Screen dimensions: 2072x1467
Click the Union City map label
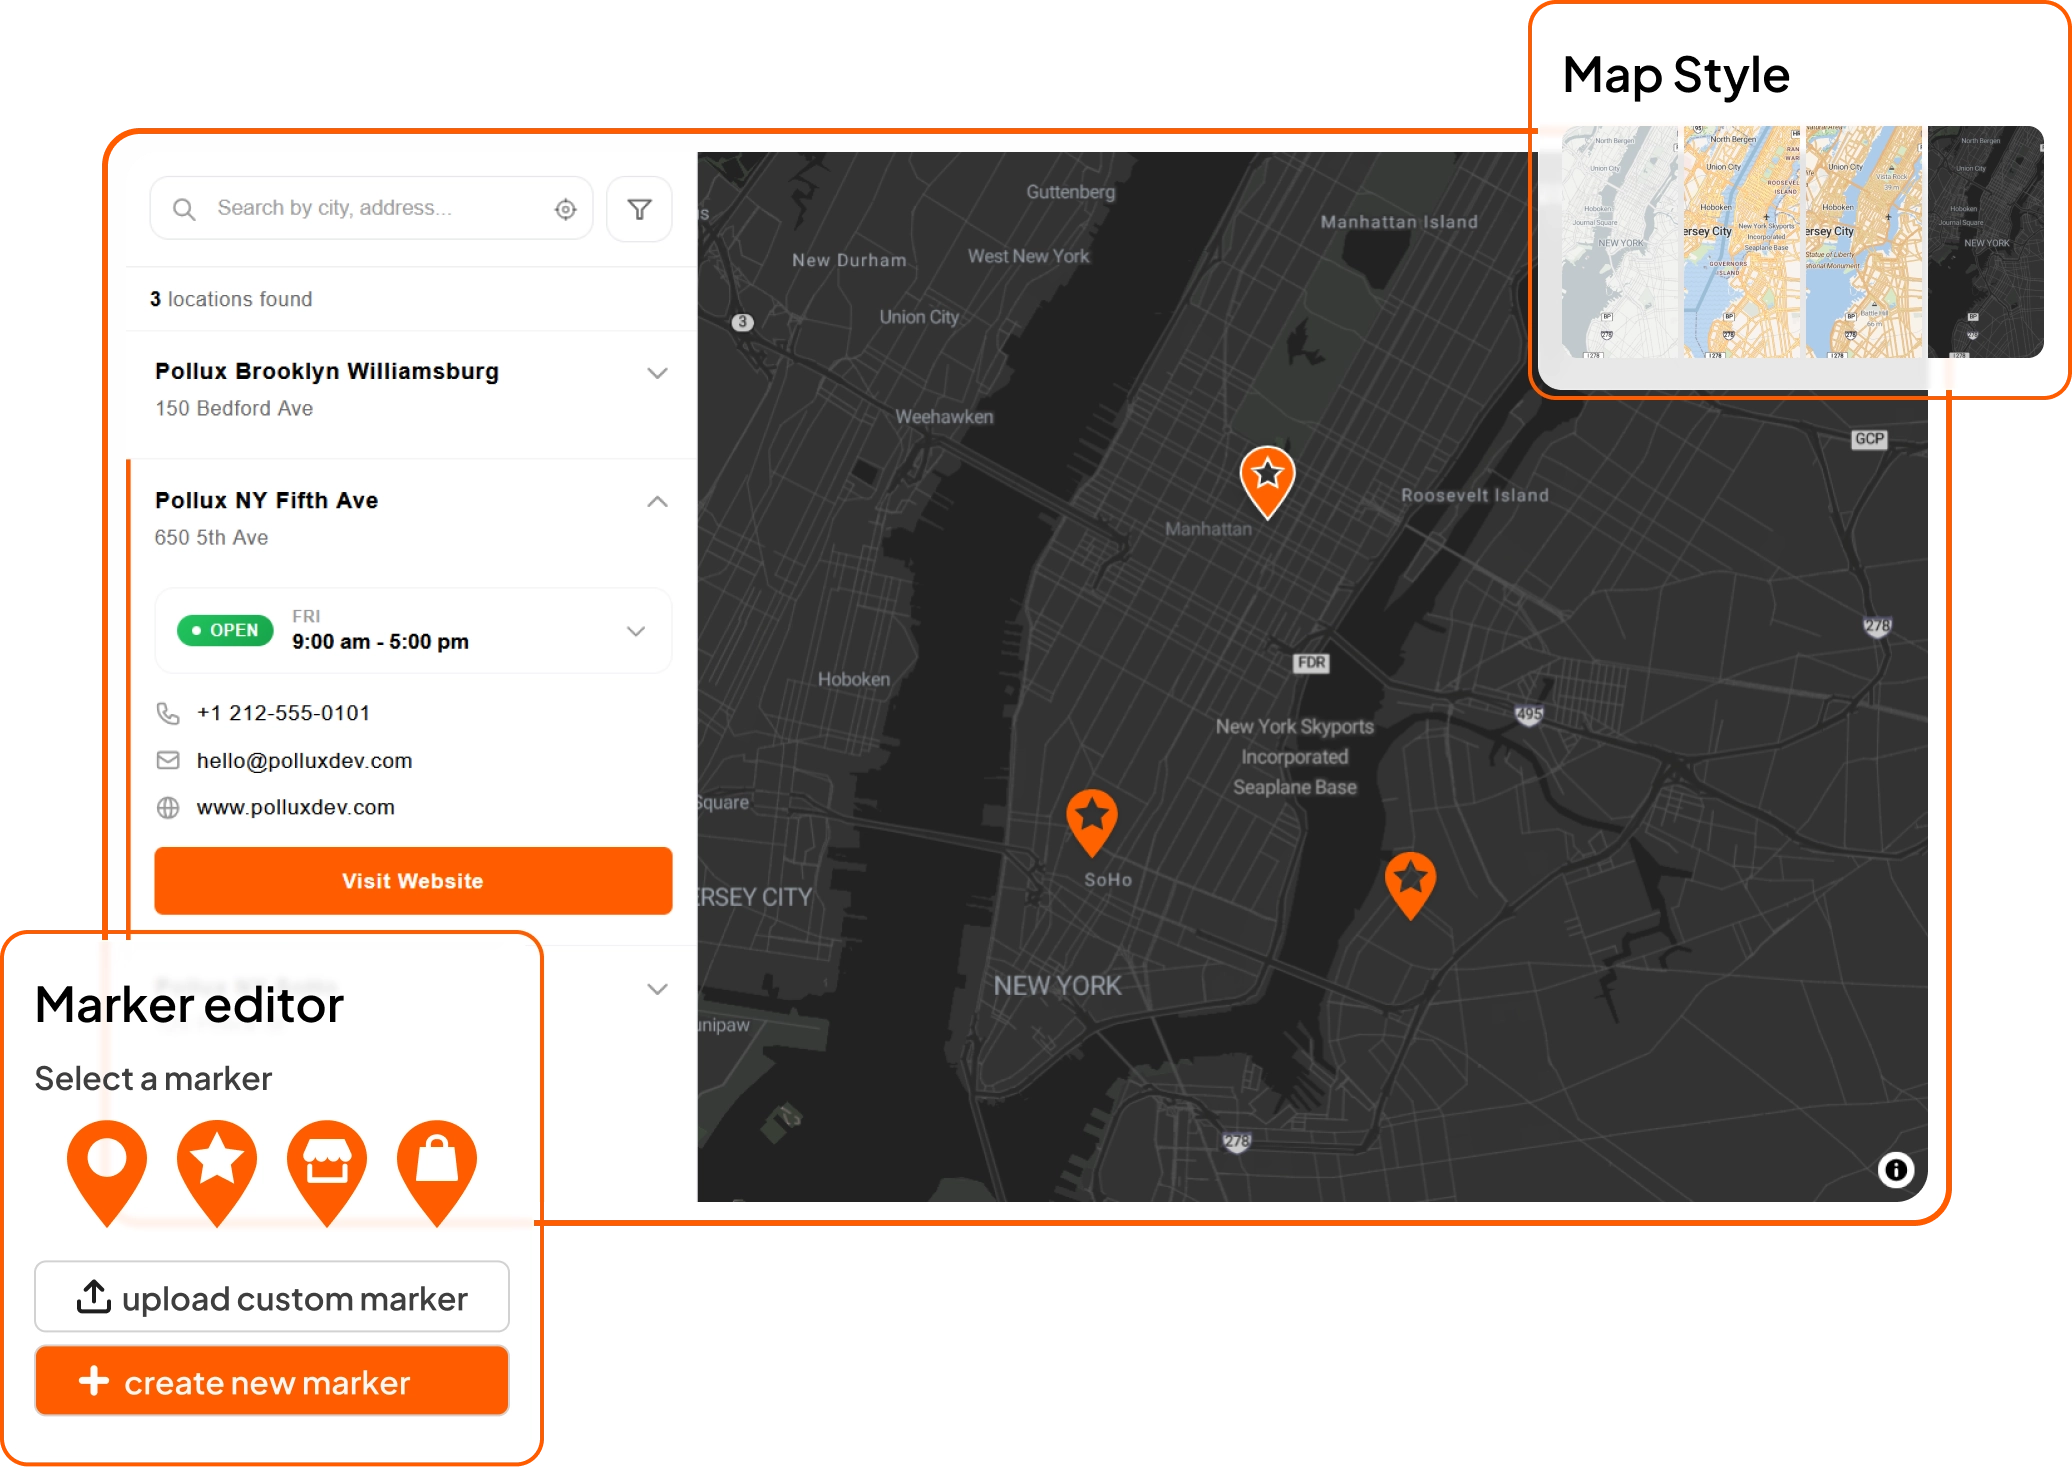click(x=919, y=317)
